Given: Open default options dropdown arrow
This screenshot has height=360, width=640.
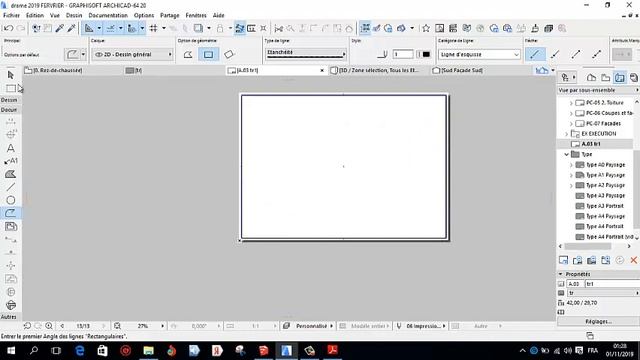Looking at the screenshot, I should [83, 54].
